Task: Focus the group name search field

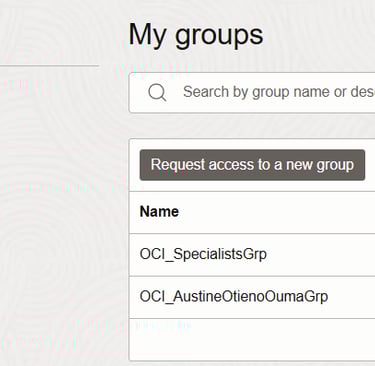Action: (x=252, y=93)
